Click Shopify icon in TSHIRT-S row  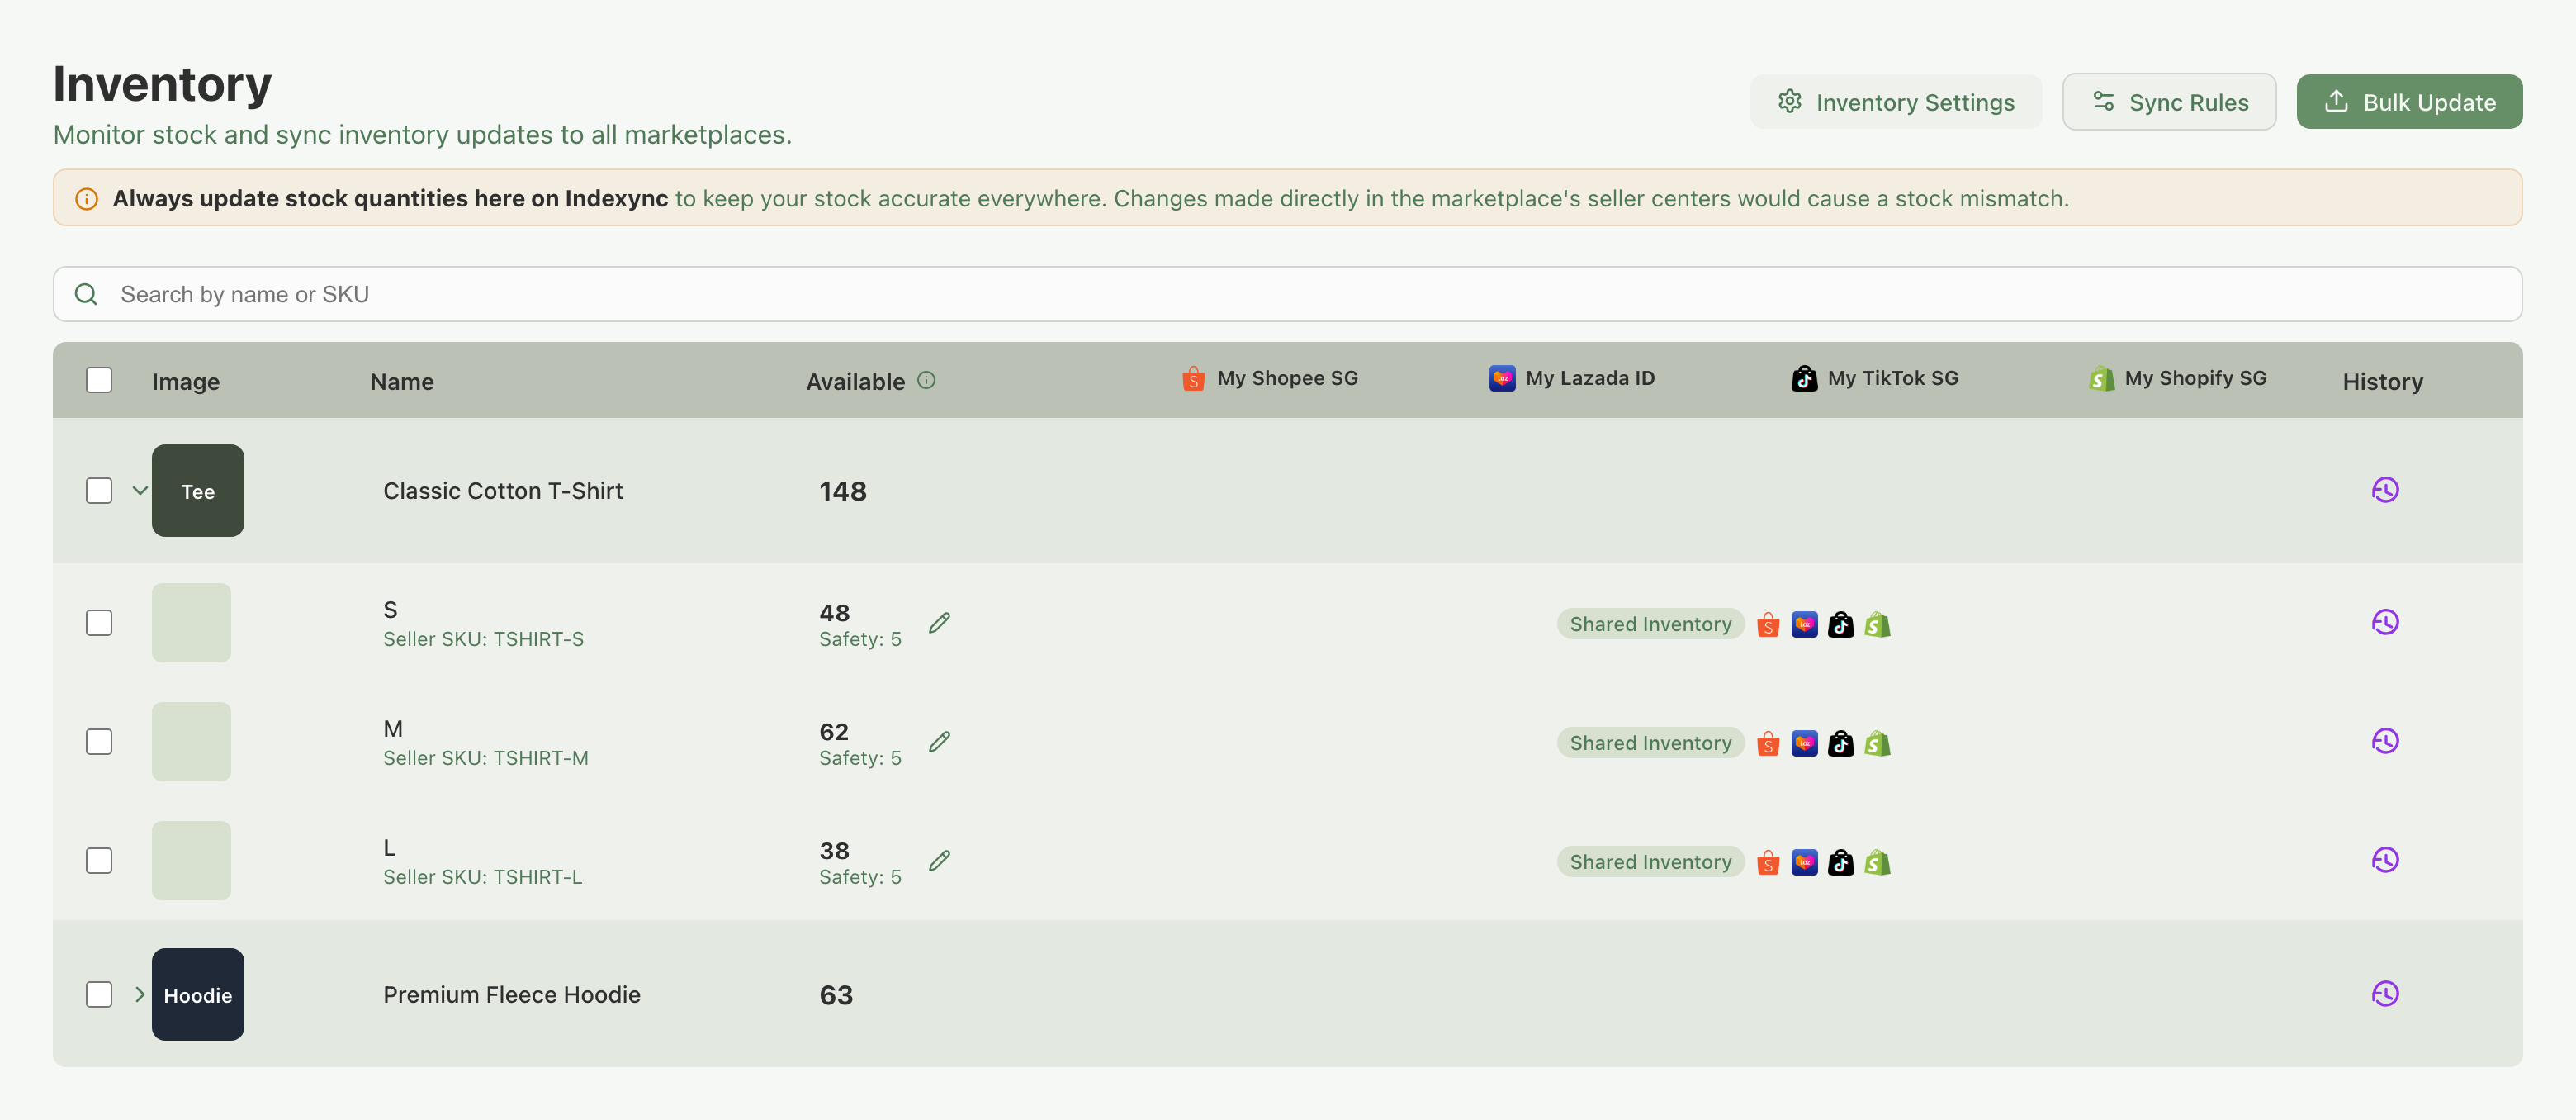pos(1877,625)
